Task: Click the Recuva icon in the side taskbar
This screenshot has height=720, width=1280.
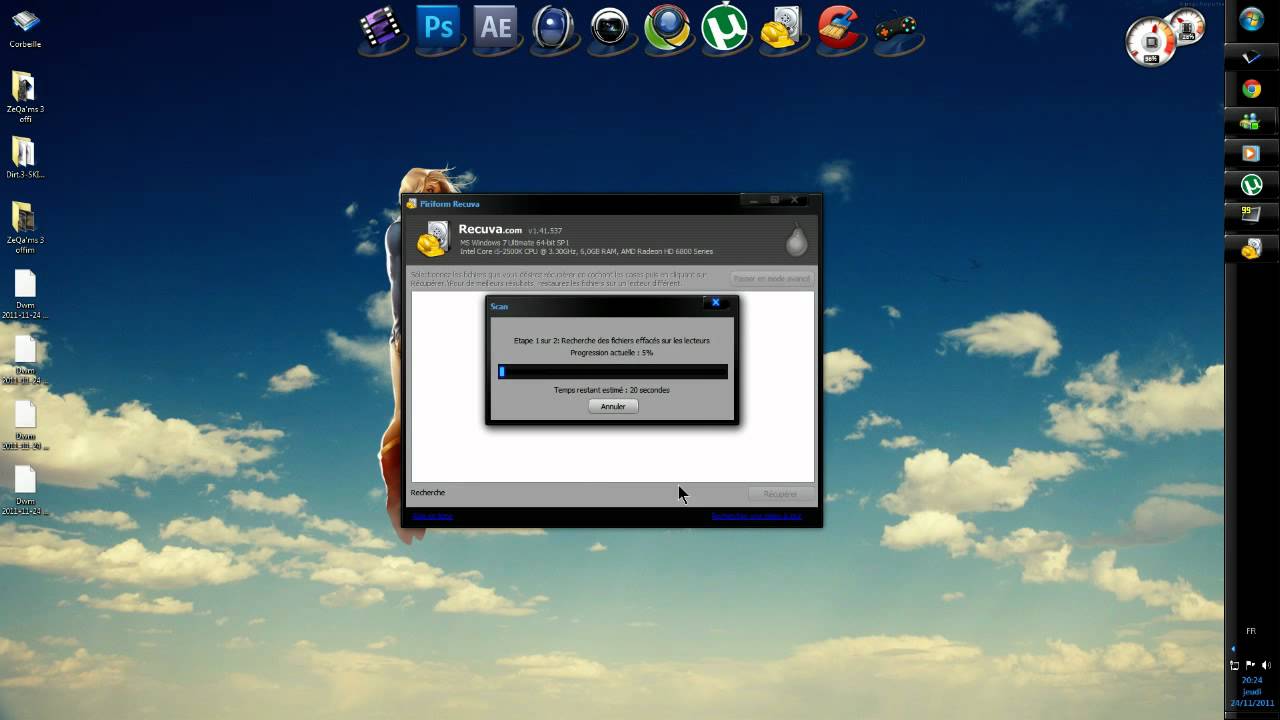Action: tap(1251, 248)
